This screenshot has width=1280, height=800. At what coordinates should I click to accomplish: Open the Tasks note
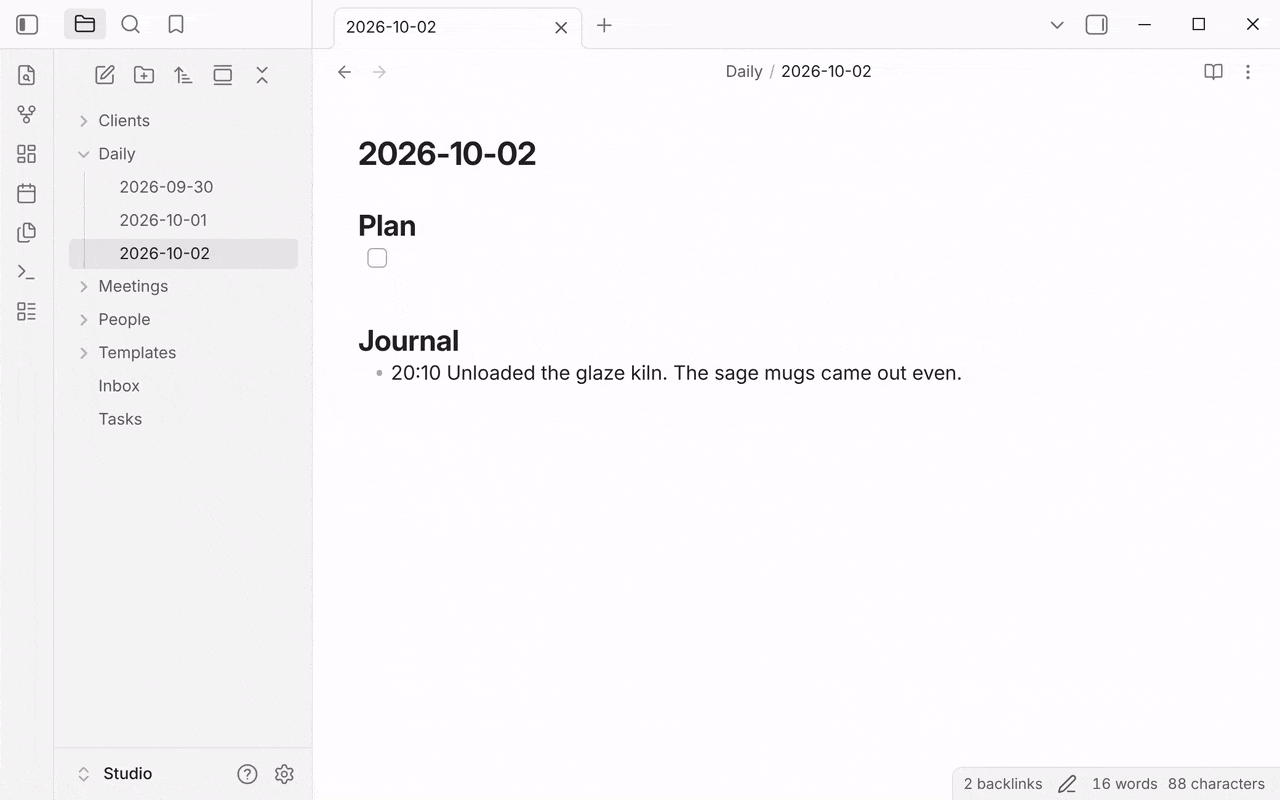183,419
